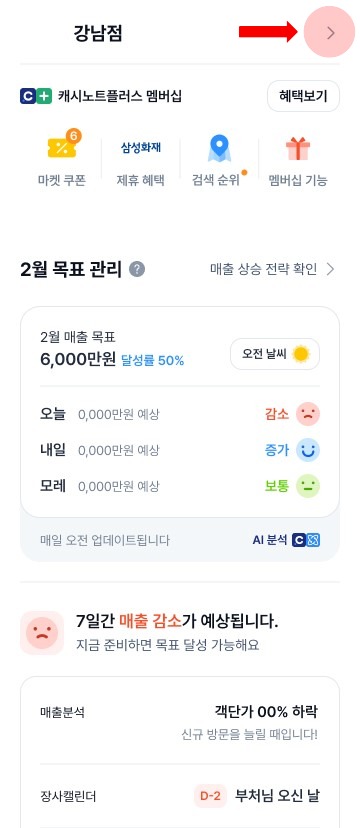Click the 혜택보기 button
This screenshot has height=828, width=360.
point(303,96)
